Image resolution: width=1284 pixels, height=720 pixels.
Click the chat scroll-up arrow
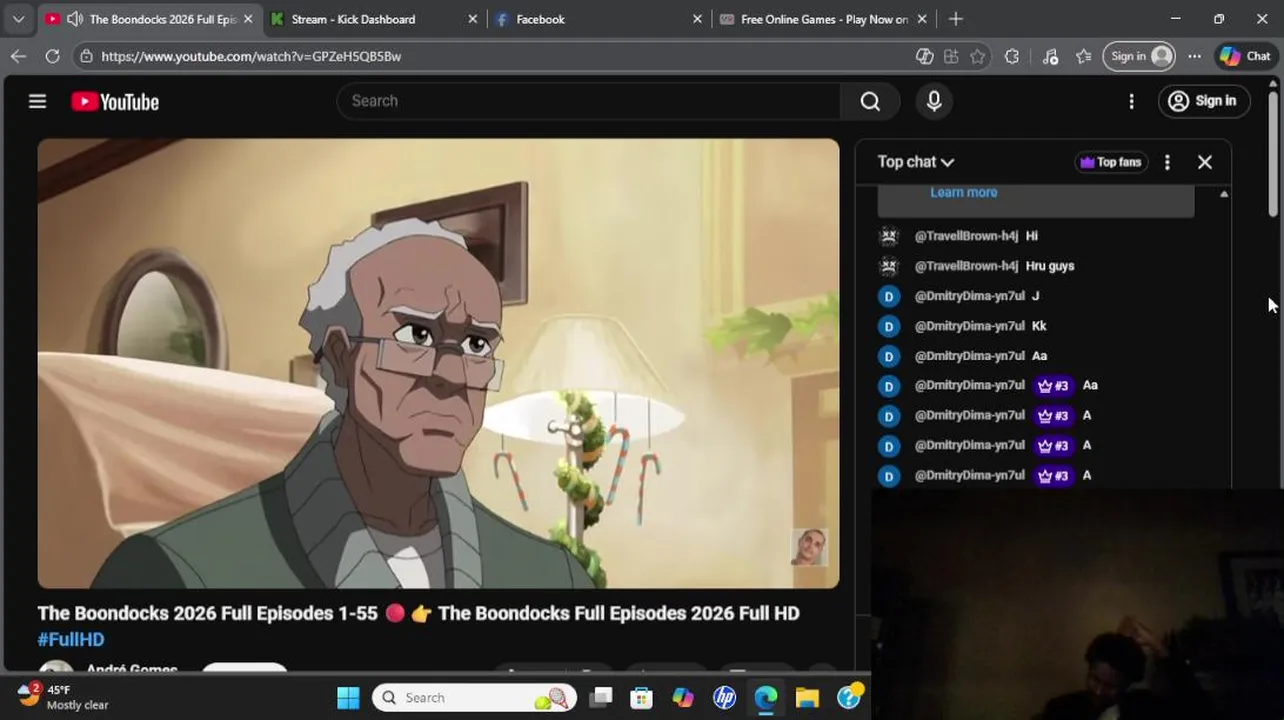pos(1224,194)
